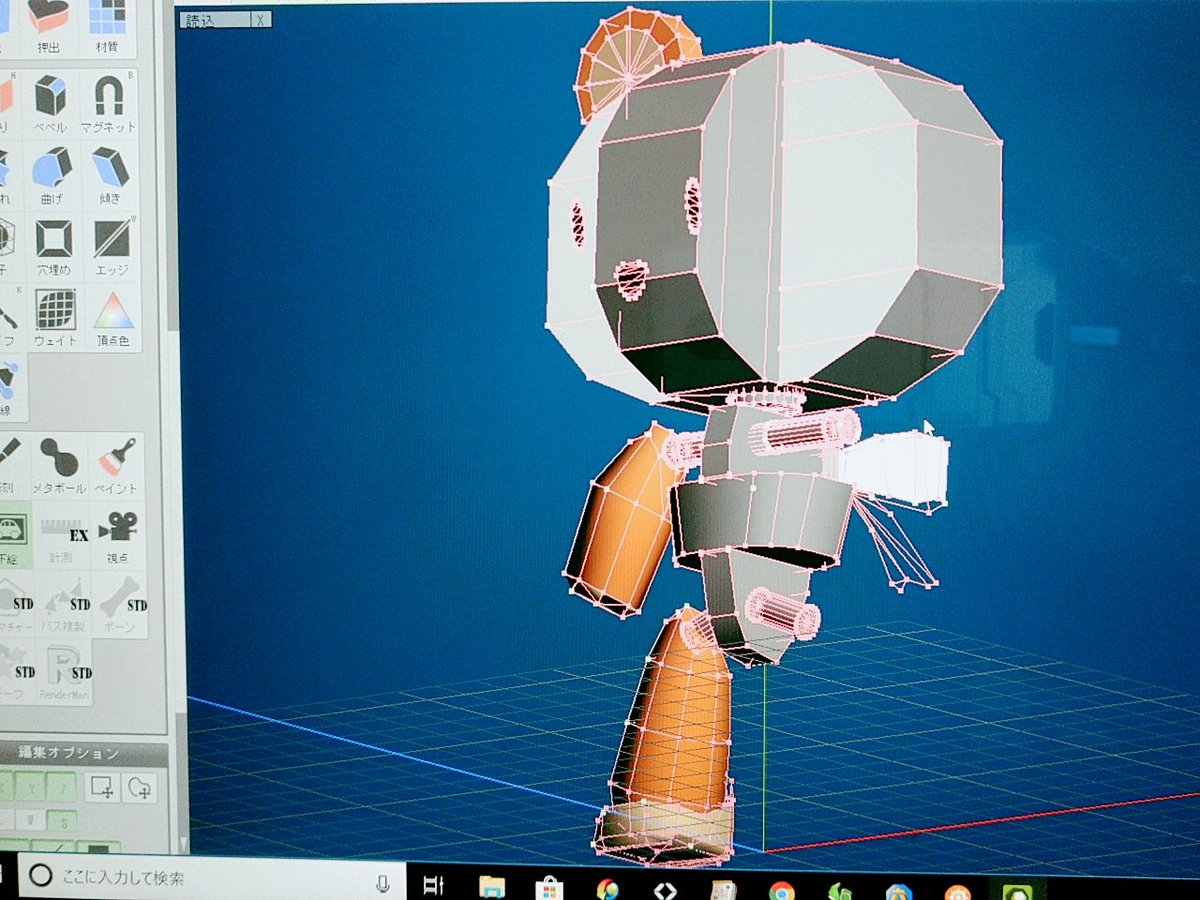The height and width of the screenshot is (900, 1200).
Task: Open Chrome from the taskbar
Action: [781, 891]
